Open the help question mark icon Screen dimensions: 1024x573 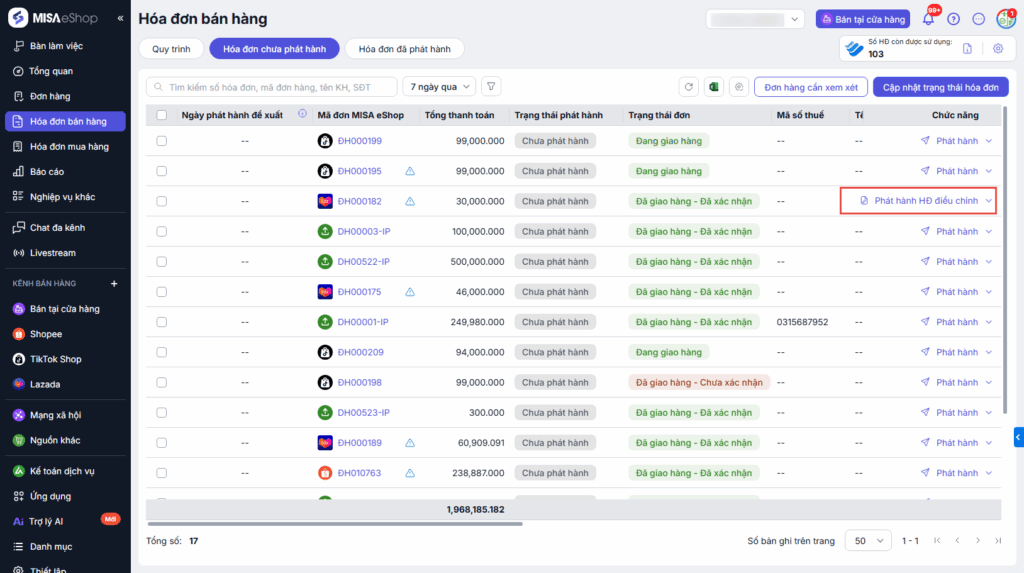coord(953,19)
